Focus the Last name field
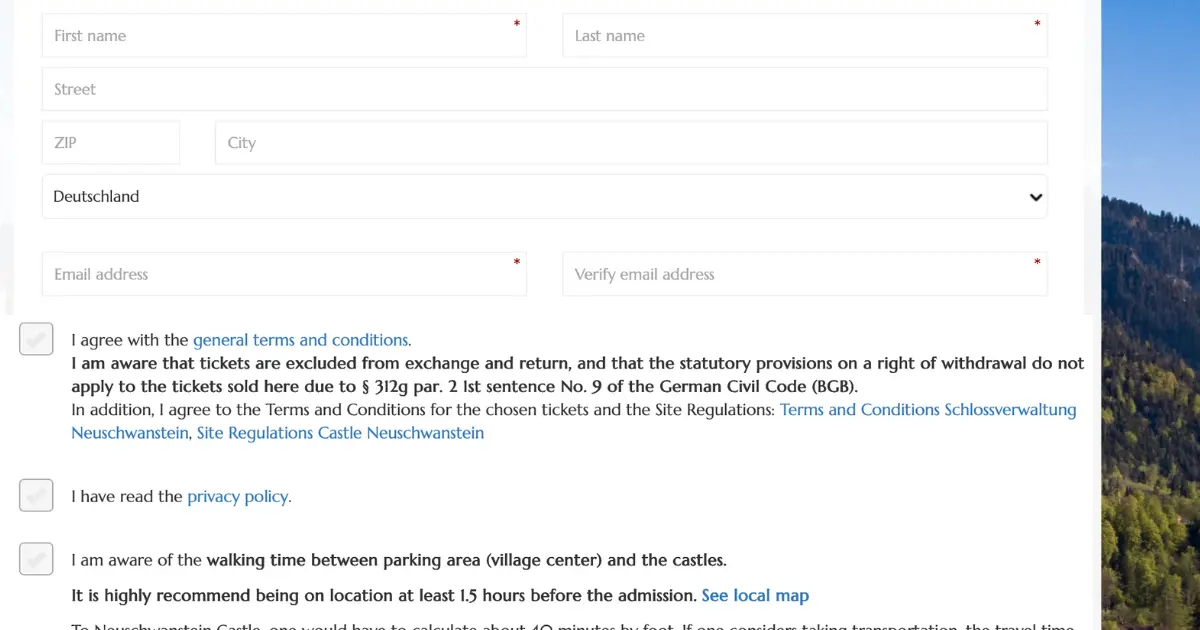Screen dimensions: 1200x630 coord(805,36)
